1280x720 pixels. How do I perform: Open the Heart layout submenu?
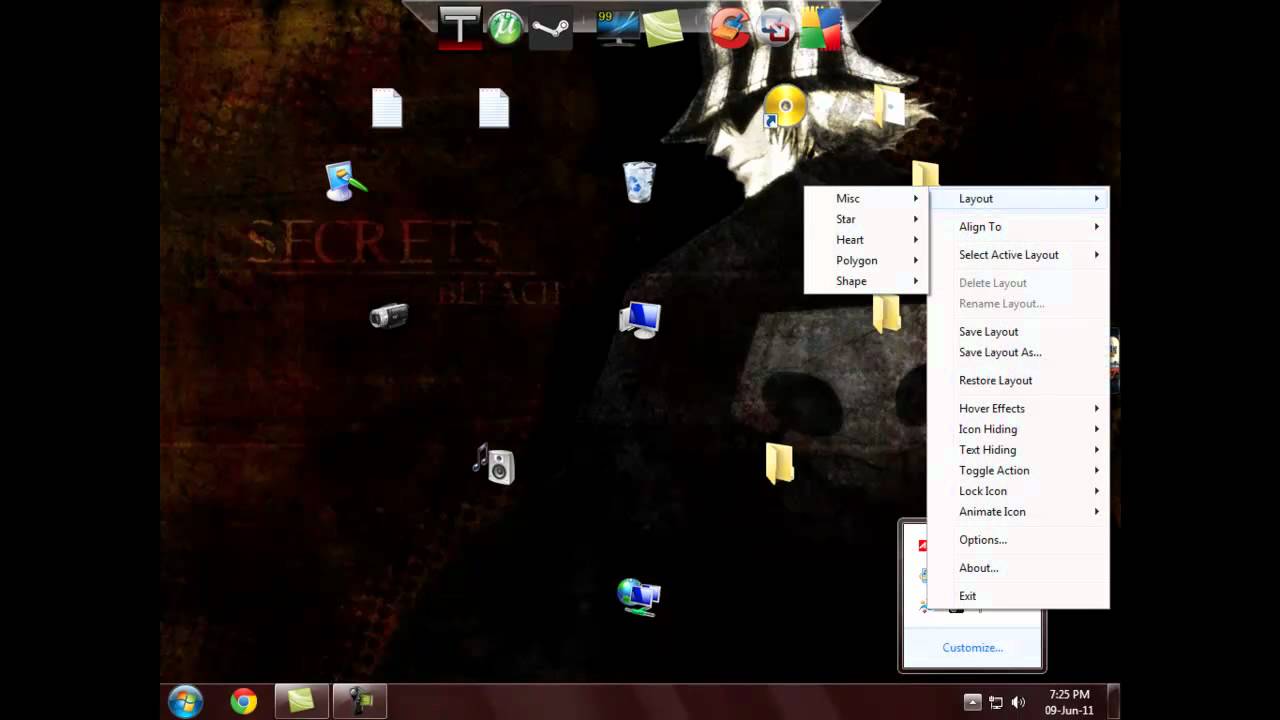[866, 240]
